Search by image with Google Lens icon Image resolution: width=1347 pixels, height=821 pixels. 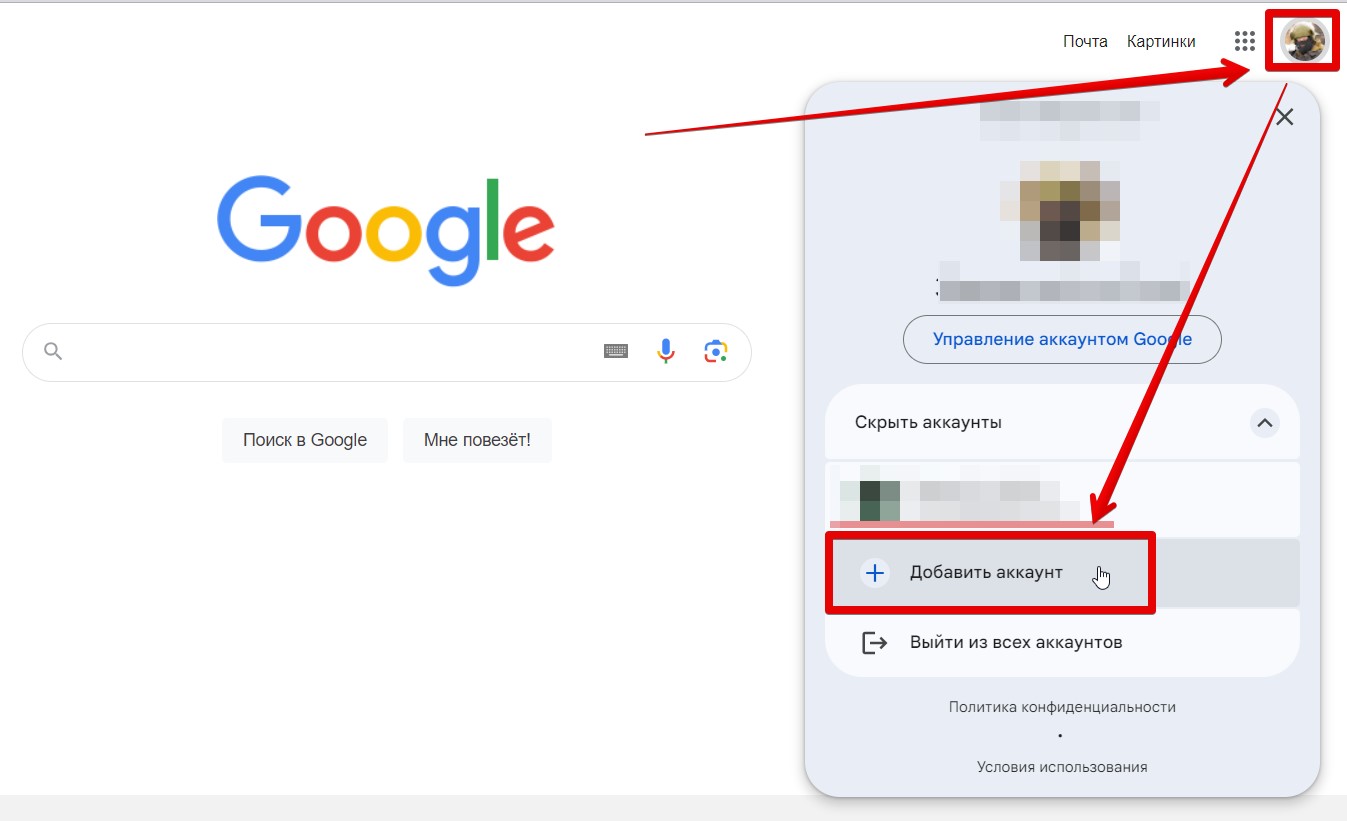click(x=715, y=351)
